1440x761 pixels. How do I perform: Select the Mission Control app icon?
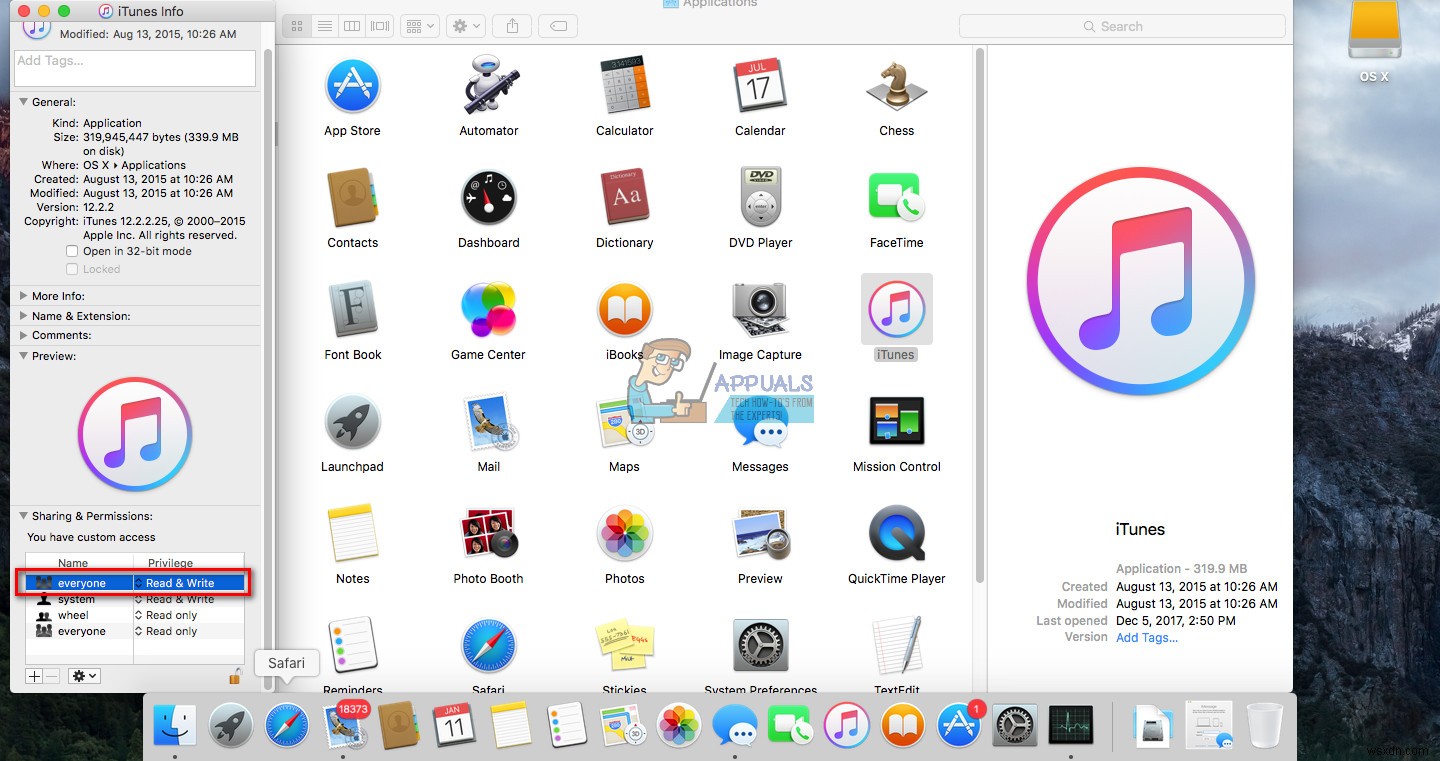(896, 423)
